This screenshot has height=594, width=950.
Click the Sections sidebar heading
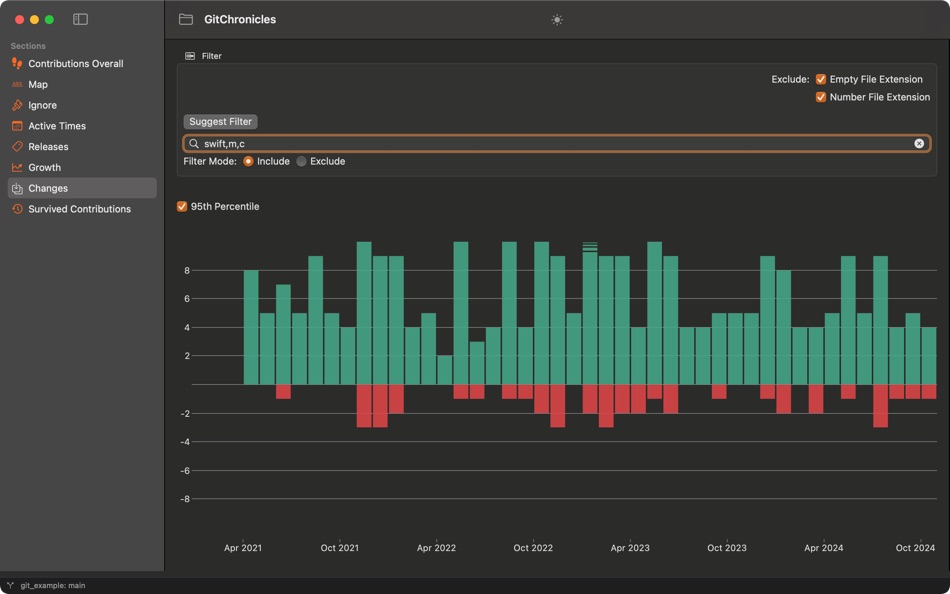[28, 46]
